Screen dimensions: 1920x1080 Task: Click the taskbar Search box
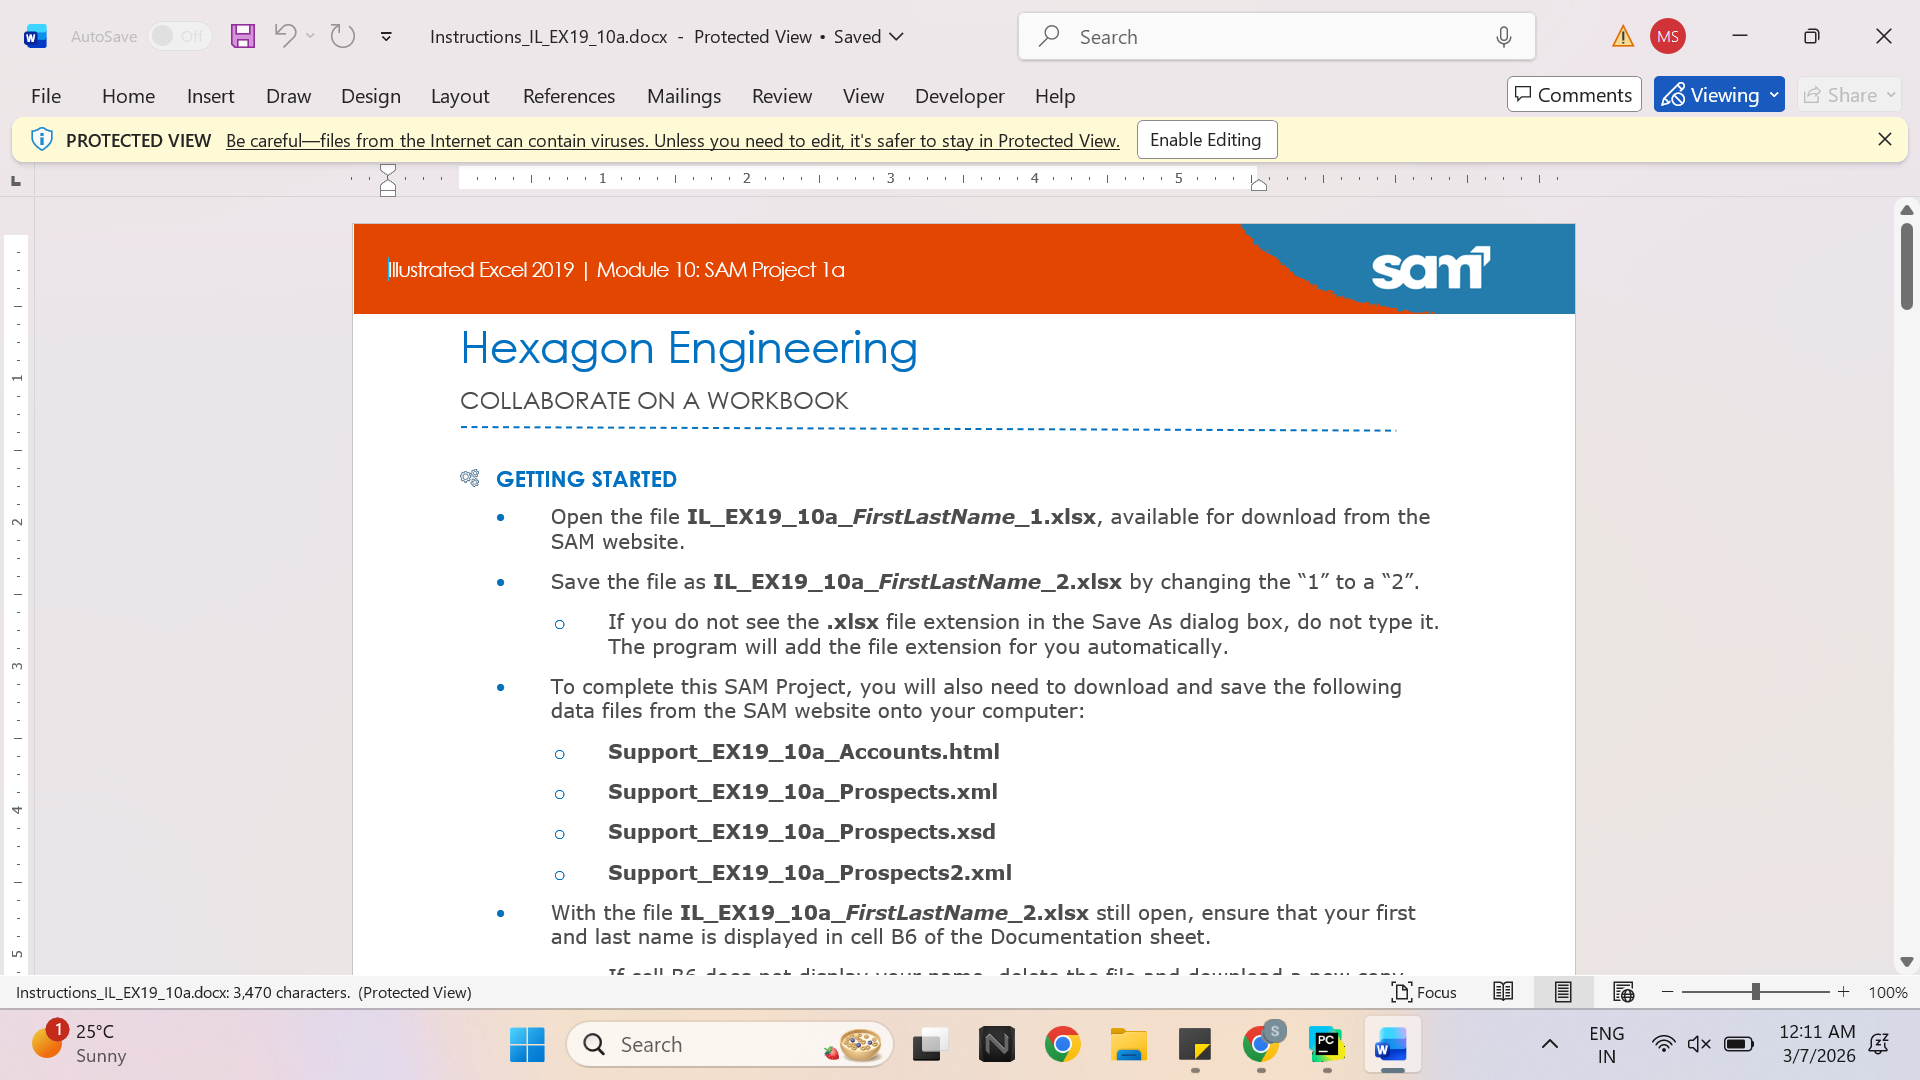[730, 1045]
